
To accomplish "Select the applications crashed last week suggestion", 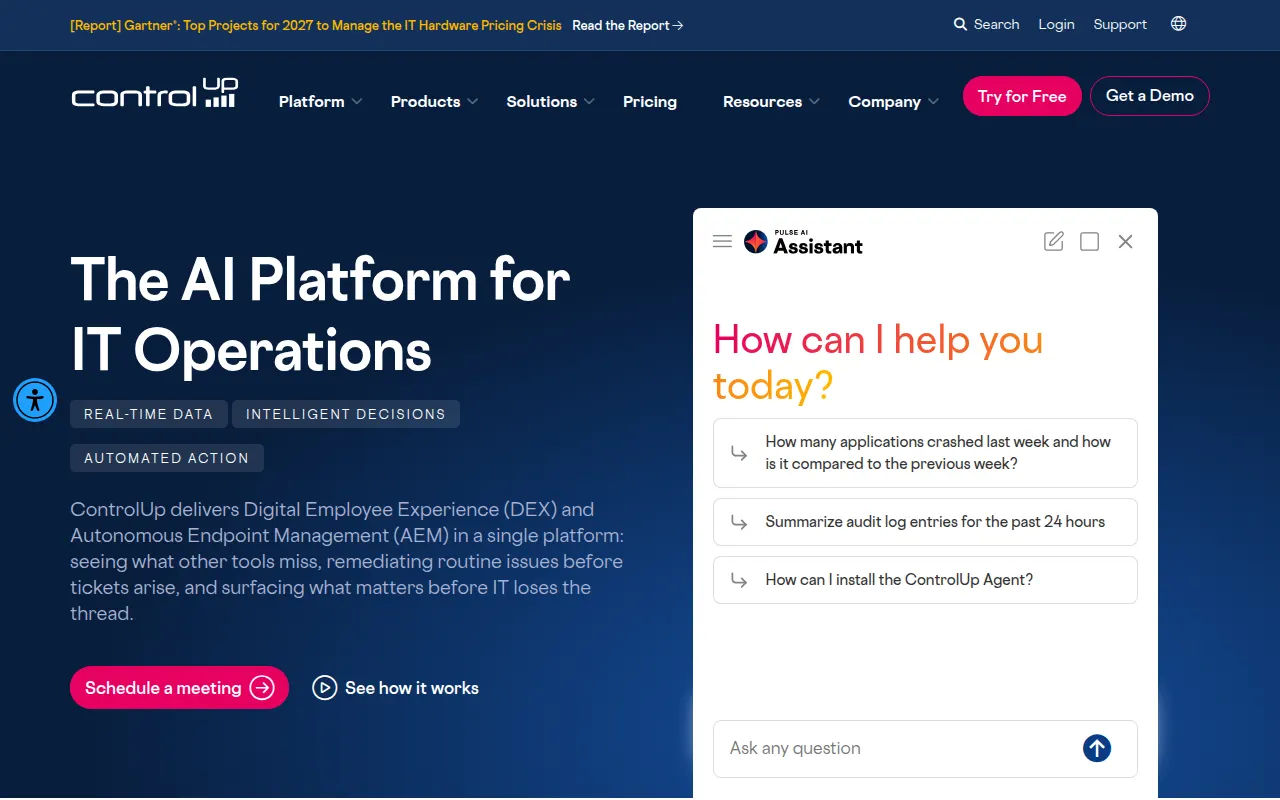I will click(925, 453).
